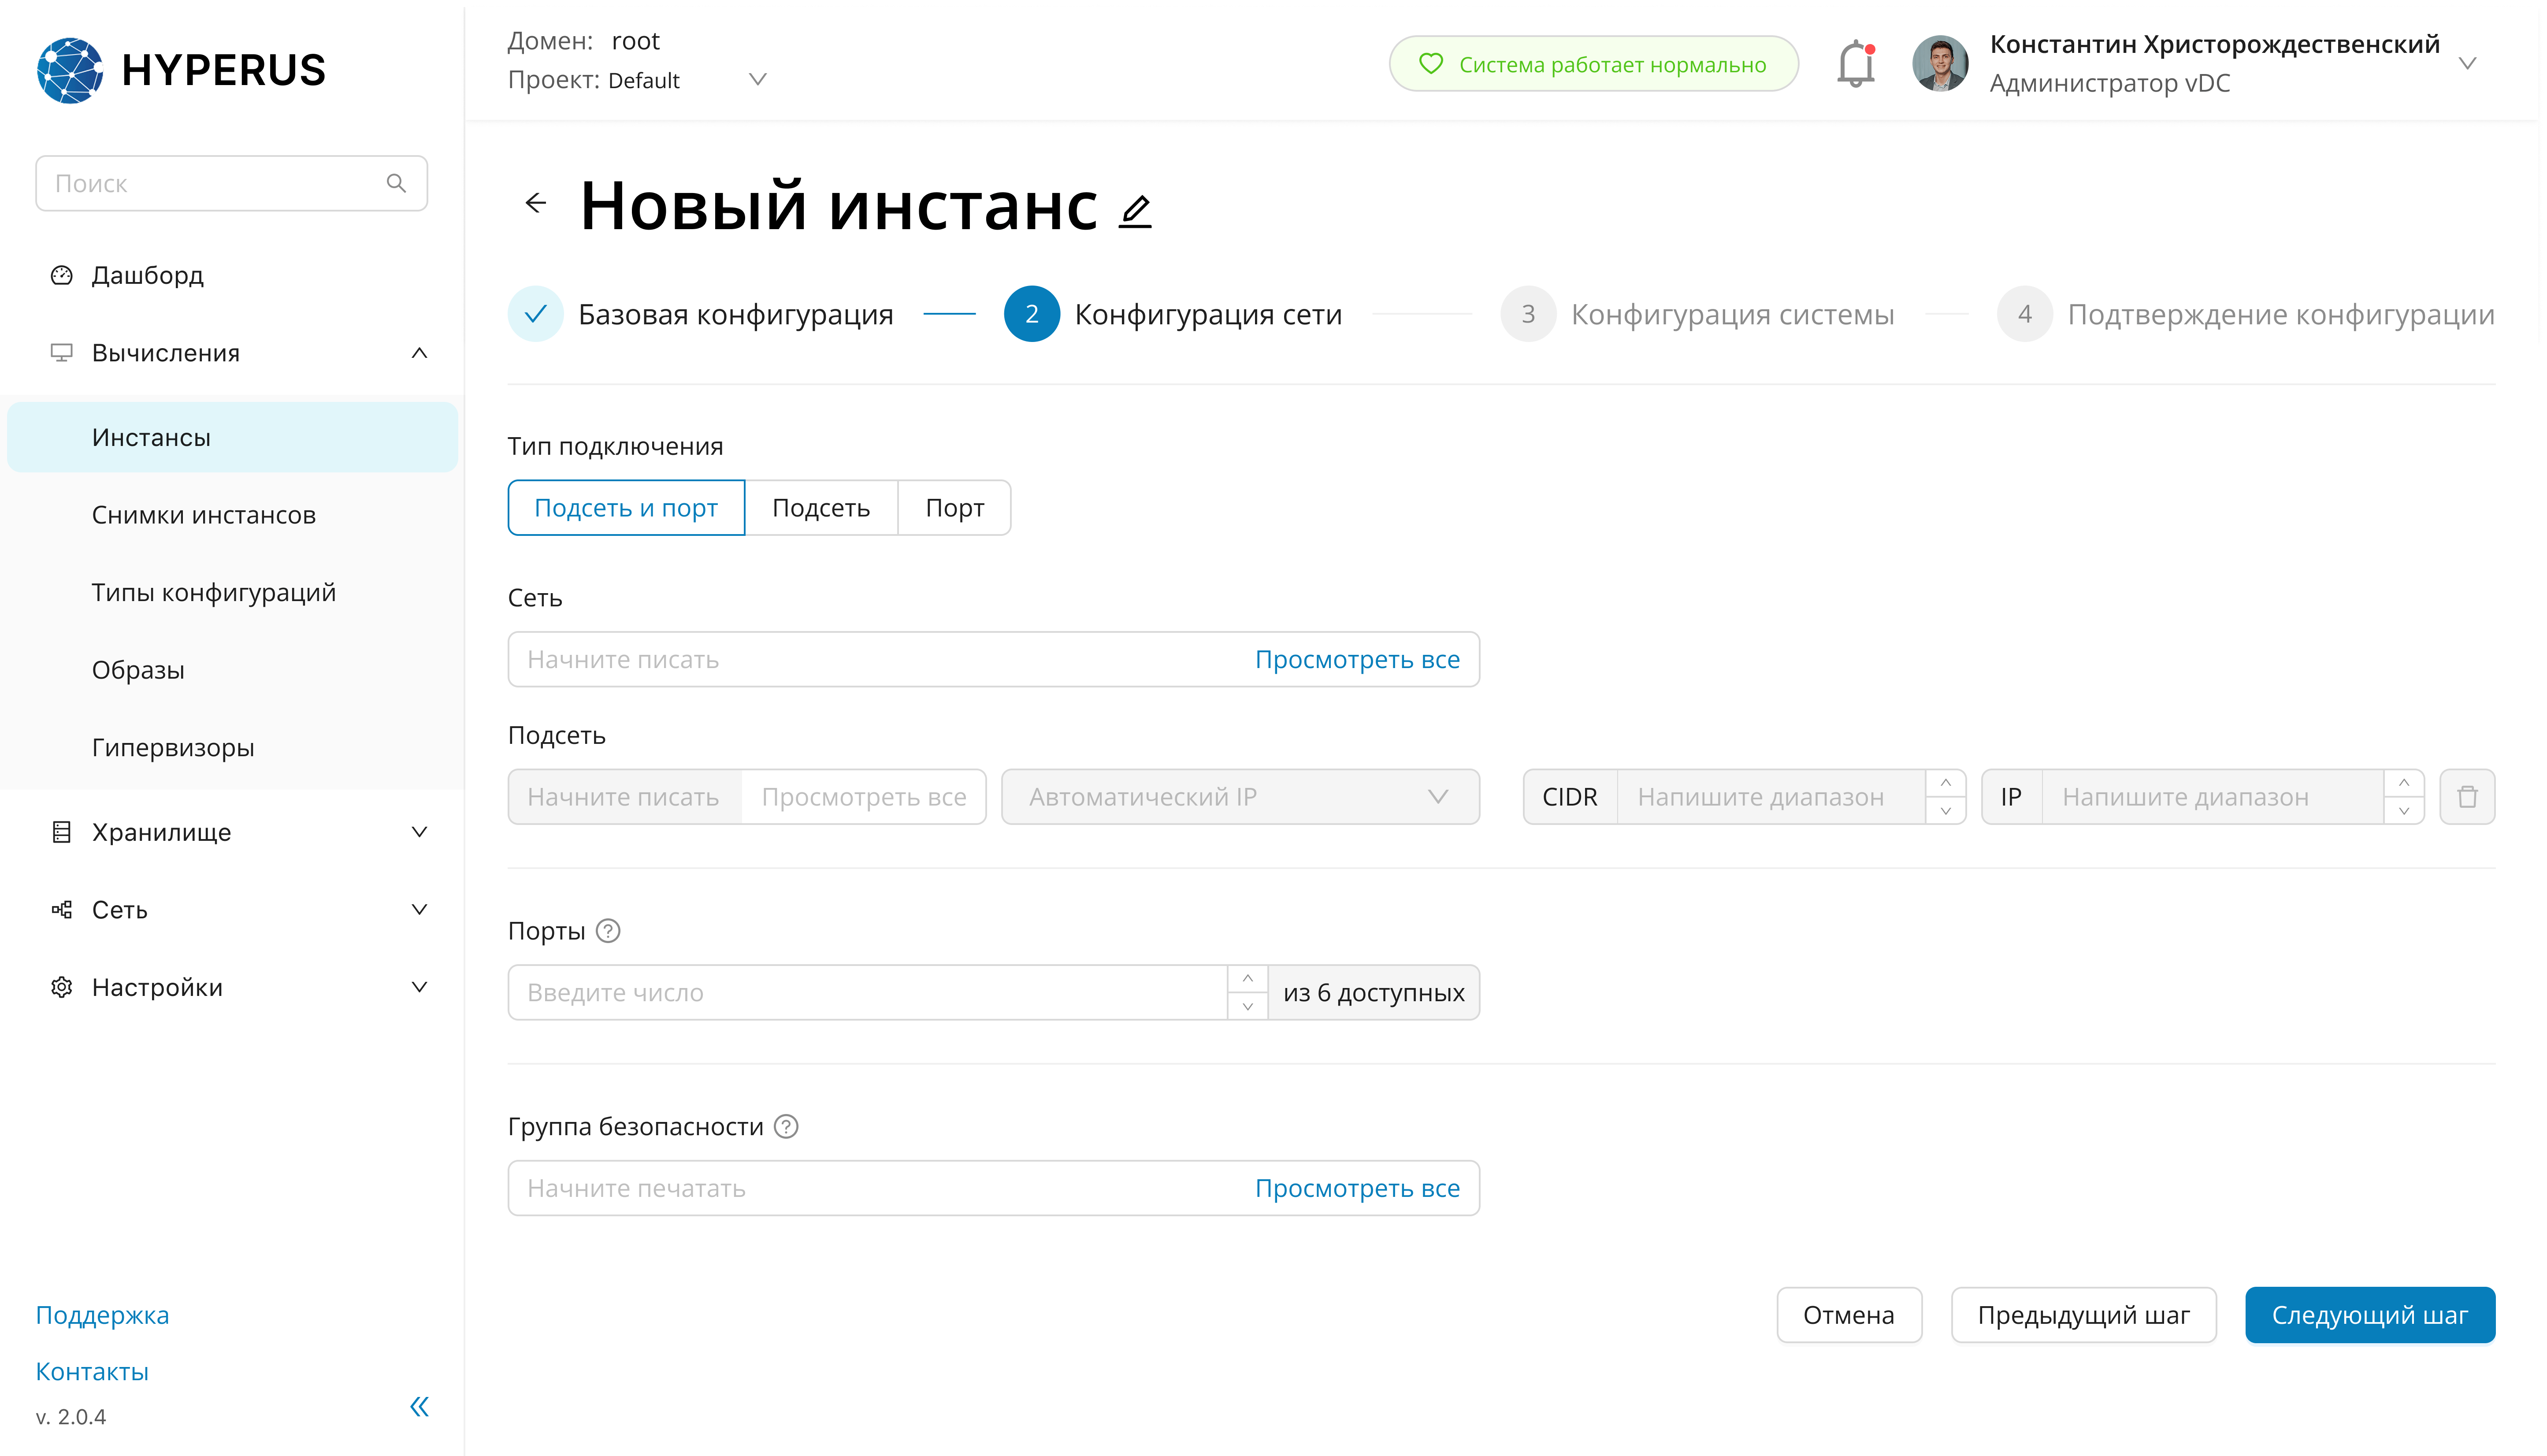
Task: Select Подсеть connection type option
Action: pyautogui.click(x=821, y=508)
